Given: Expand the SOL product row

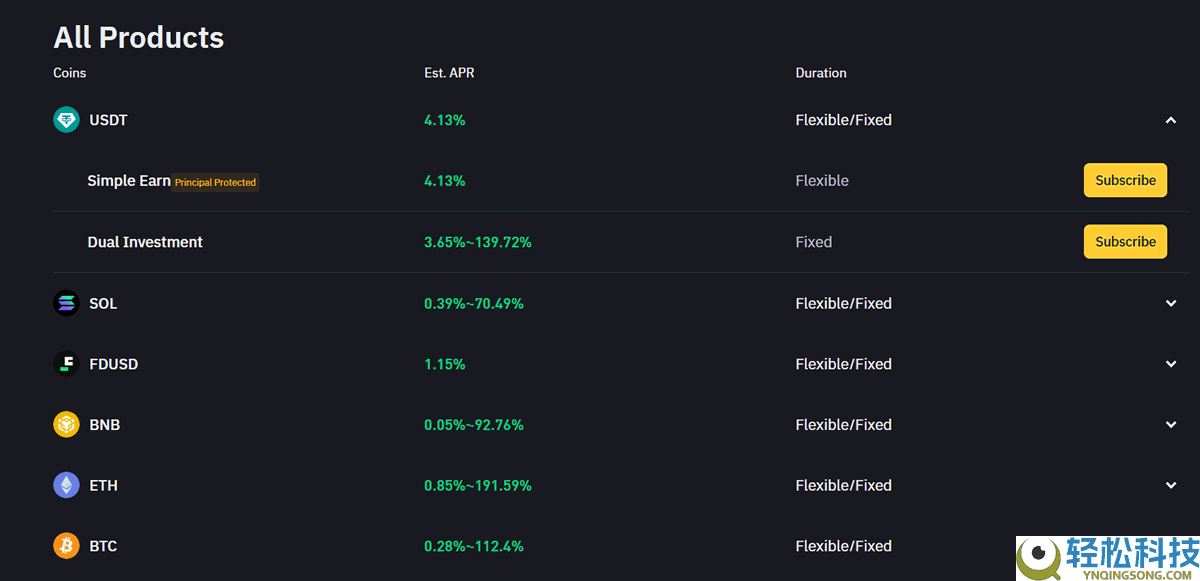Looking at the screenshot, I should pos(1171,303).
